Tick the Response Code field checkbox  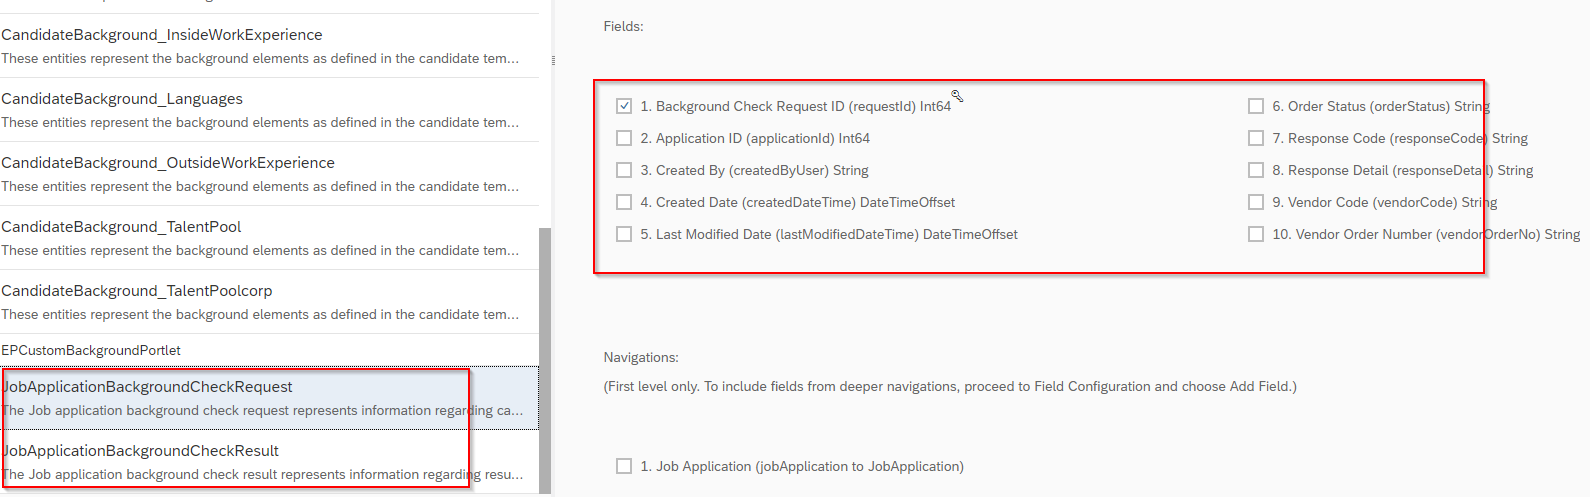pyautogui.click(x=1256, y=138)
